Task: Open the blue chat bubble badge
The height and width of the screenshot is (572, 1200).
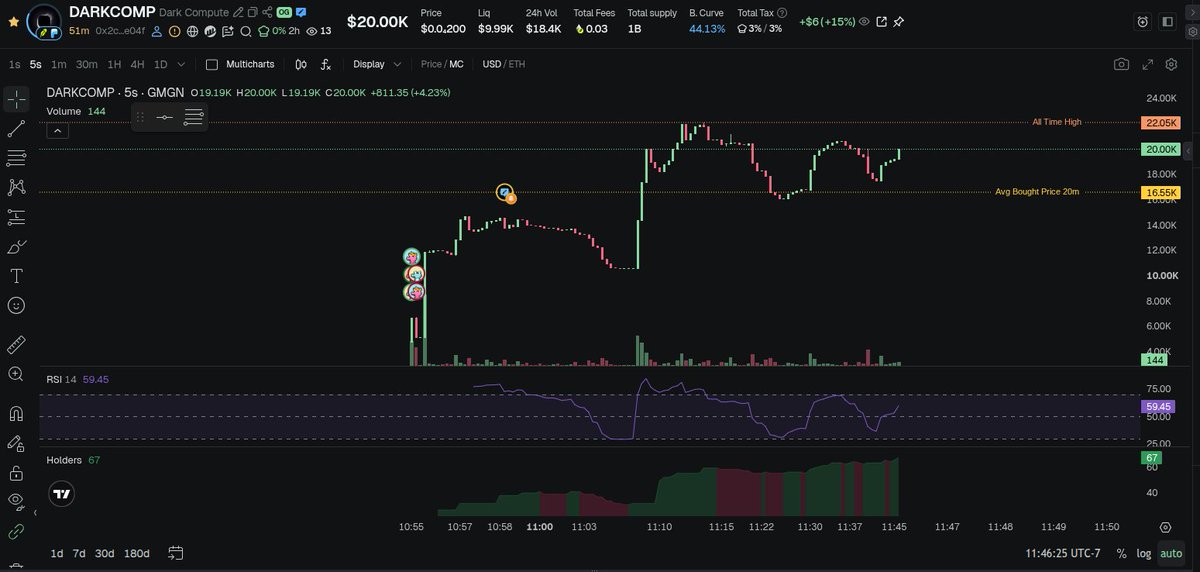Action: [301, 13]
